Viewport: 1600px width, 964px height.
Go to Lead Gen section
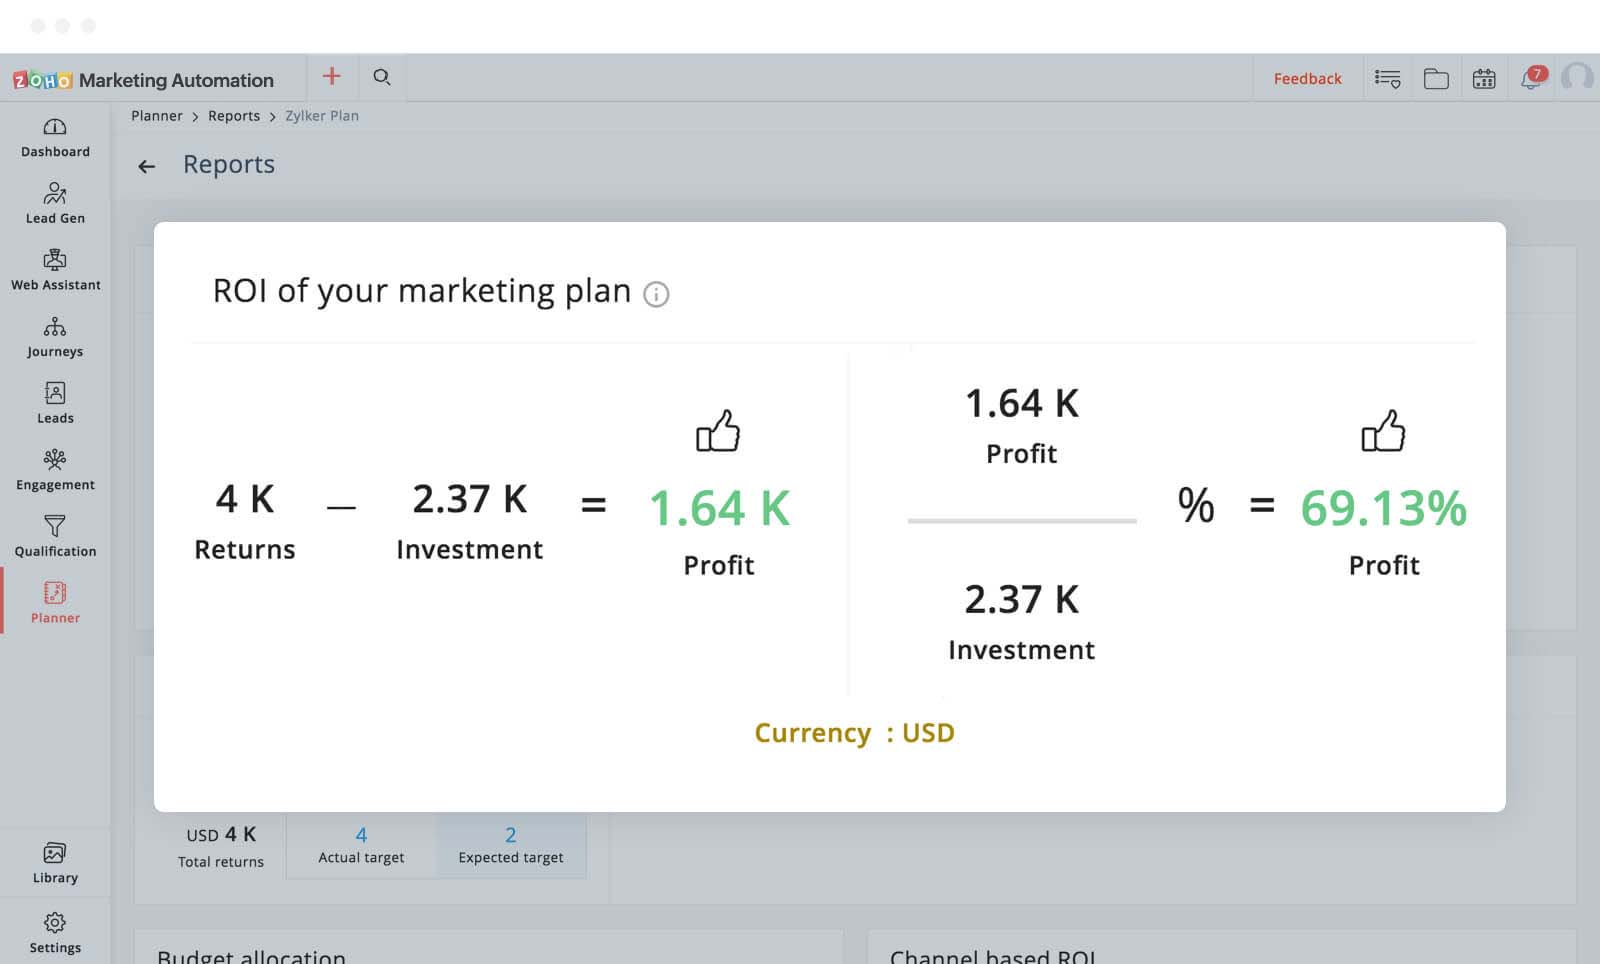[55, 204]
